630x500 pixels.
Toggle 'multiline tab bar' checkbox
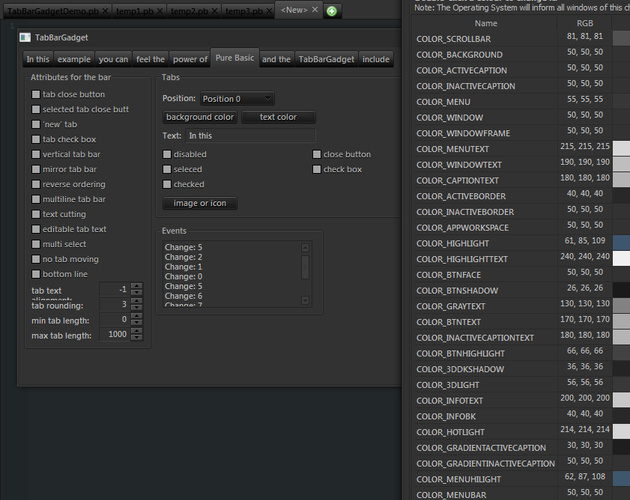click(36, 199)
